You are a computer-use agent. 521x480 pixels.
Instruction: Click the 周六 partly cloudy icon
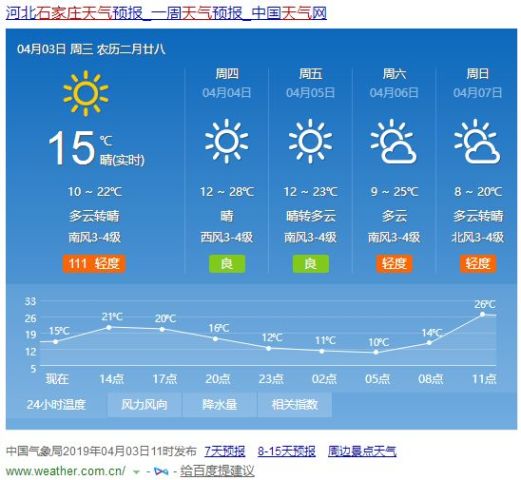tap(394, 141)
